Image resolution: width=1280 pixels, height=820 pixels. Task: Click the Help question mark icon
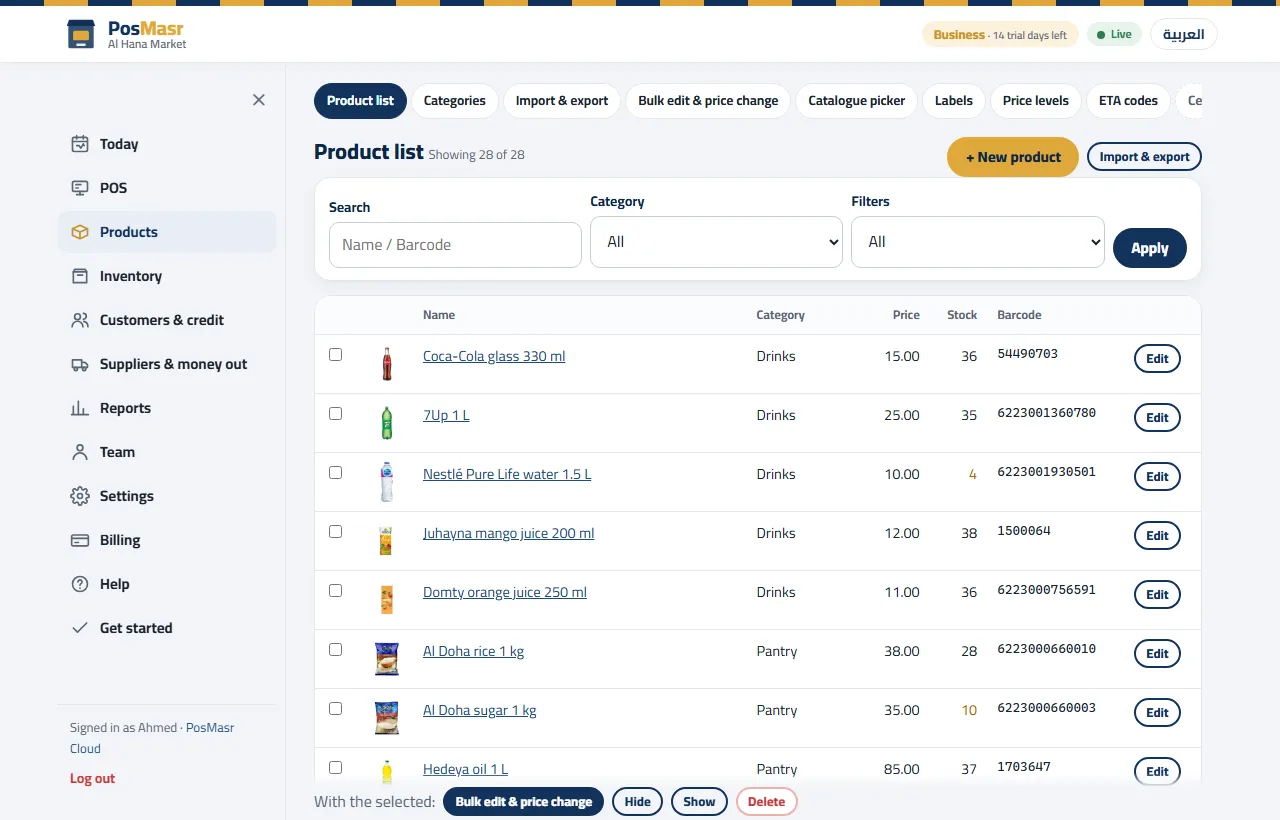click(x=80, y=584)
